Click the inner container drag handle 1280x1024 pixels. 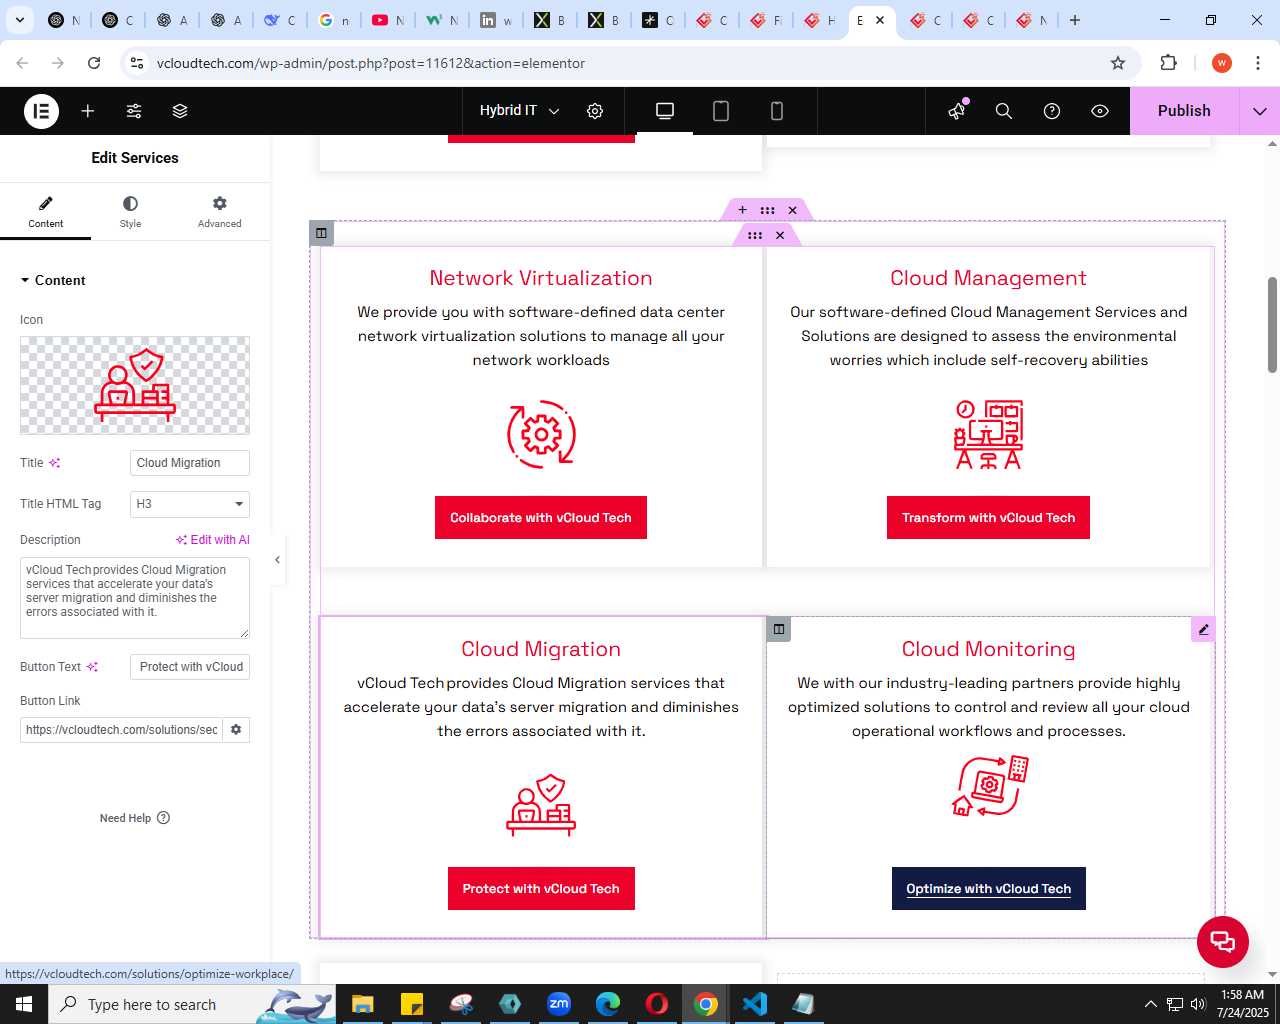click(755, 235)
